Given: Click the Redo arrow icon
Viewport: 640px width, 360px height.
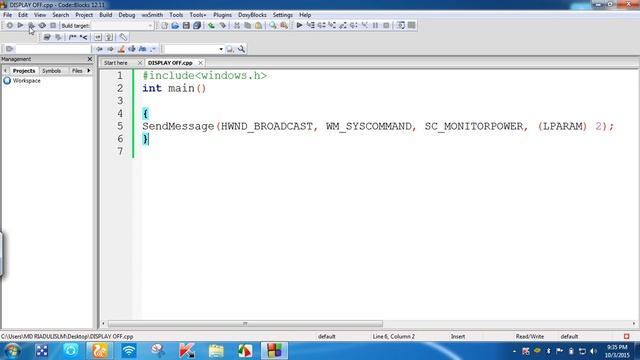Looking at the screenshot, I should [x=222, y=25].
